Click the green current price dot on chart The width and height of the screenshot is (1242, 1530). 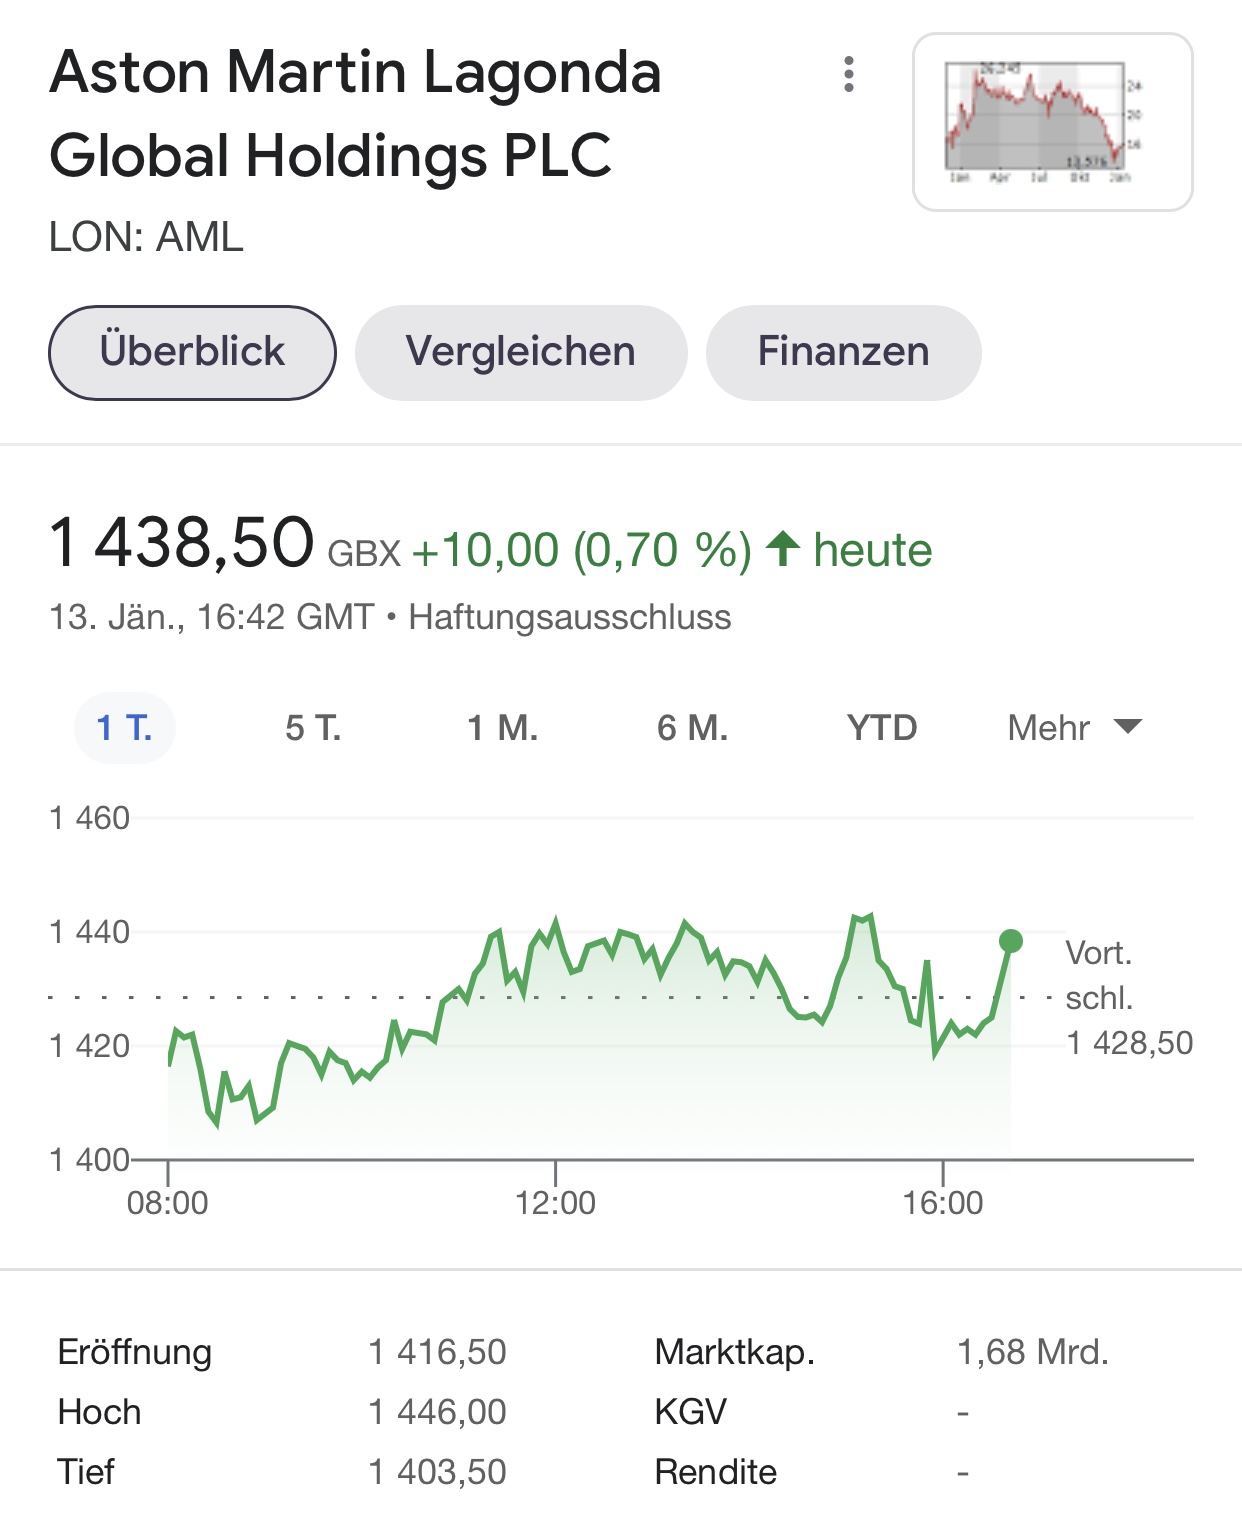click(1011, 941)
